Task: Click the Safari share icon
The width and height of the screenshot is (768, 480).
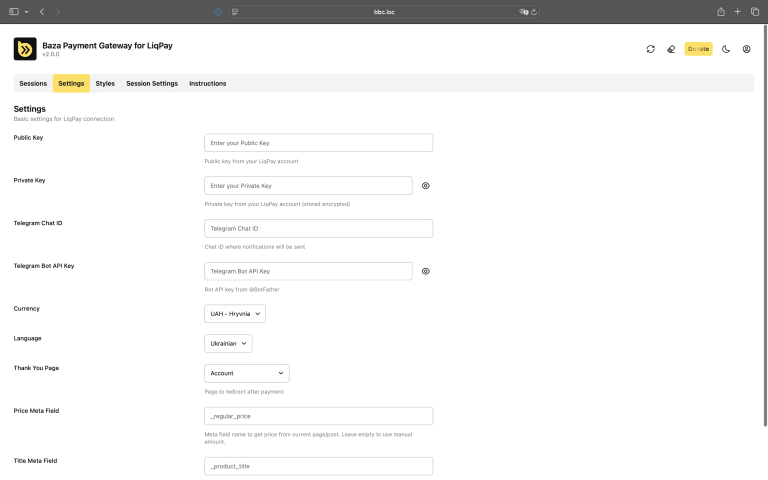Action: coord(721,12)
